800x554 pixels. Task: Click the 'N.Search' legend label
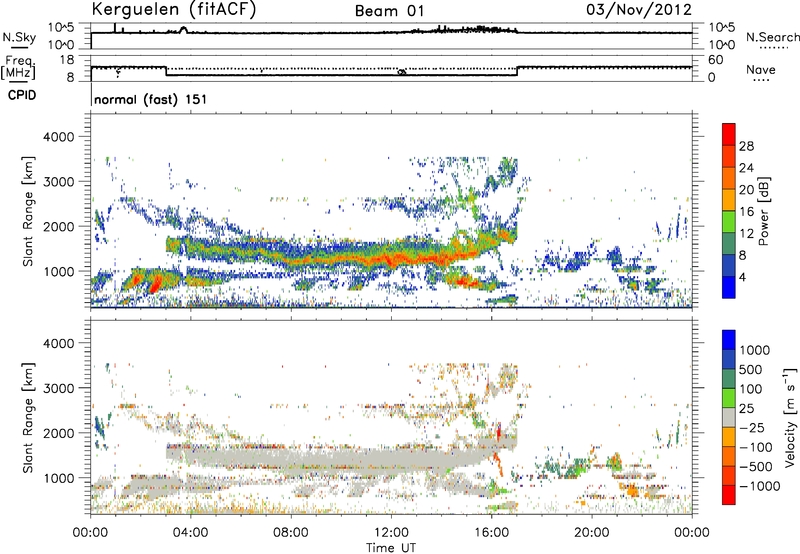[x=772, y=37]
